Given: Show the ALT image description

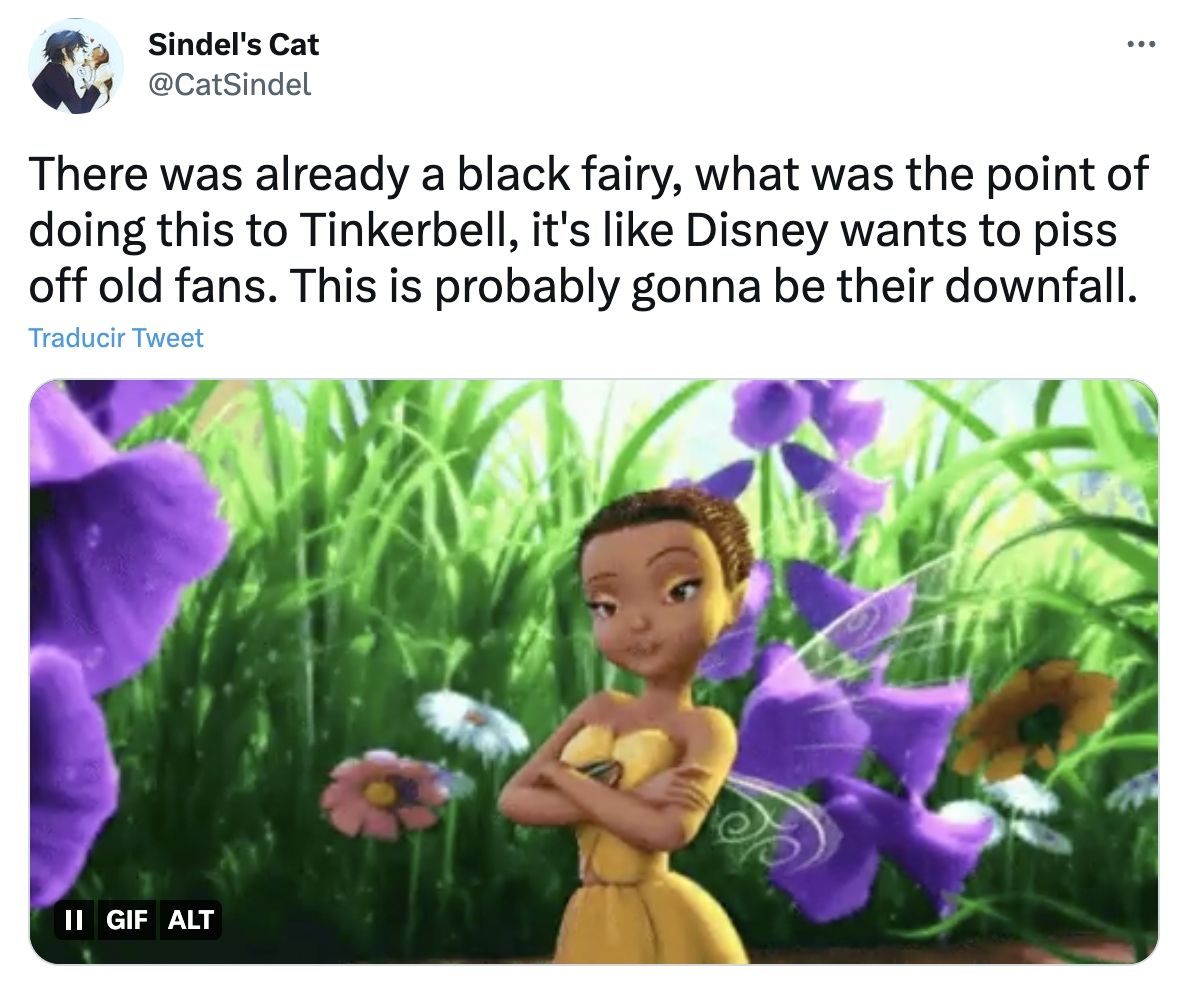Looking at the screenshot, I should tap(190, 920).
